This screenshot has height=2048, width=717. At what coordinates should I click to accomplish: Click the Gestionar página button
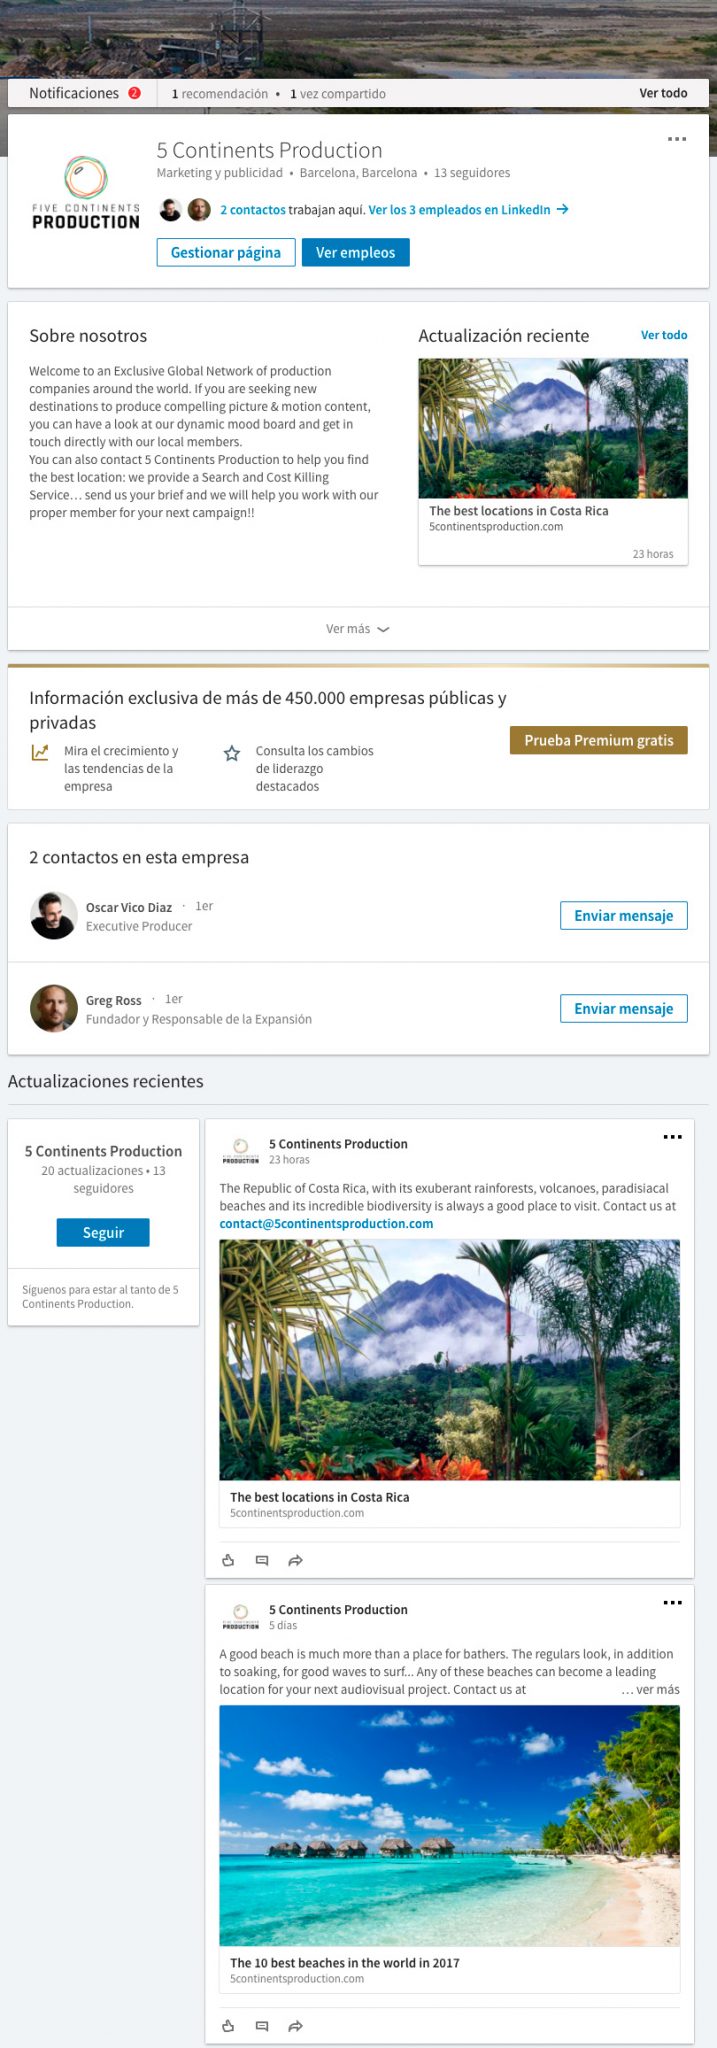pos(226,253)
